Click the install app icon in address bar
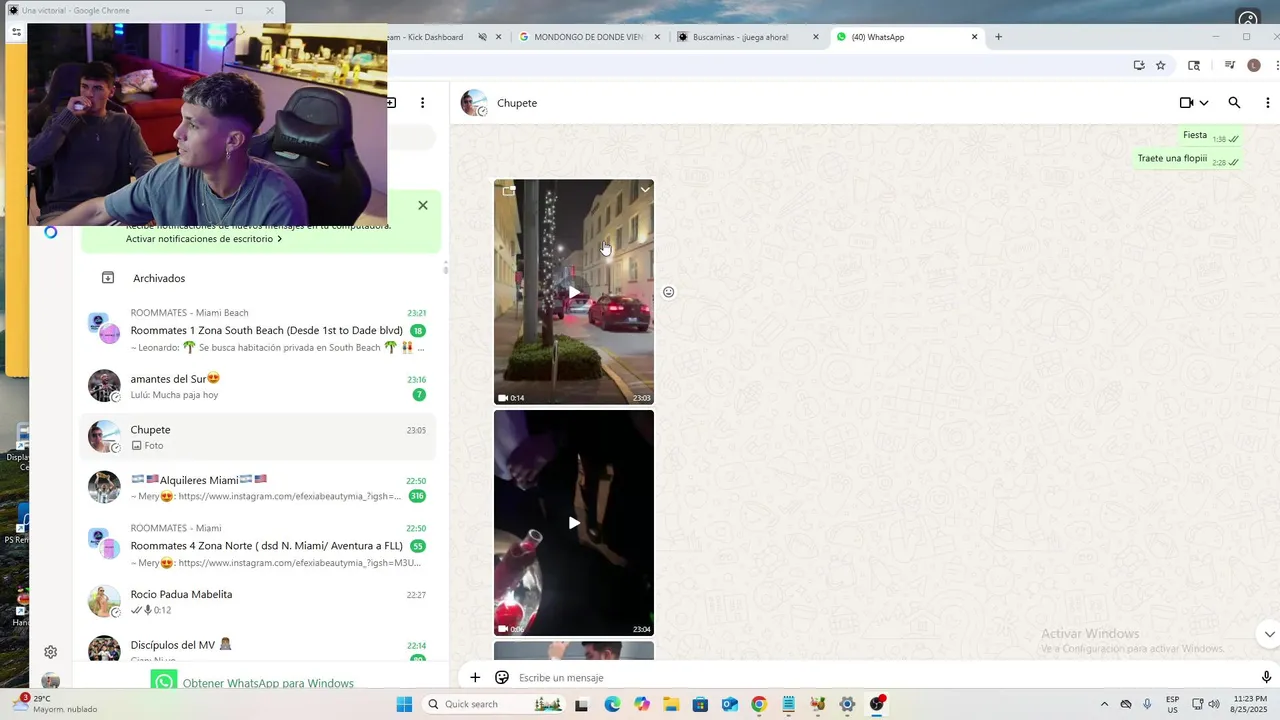Screen dimensions: 1280x720 pos(1139,65)
